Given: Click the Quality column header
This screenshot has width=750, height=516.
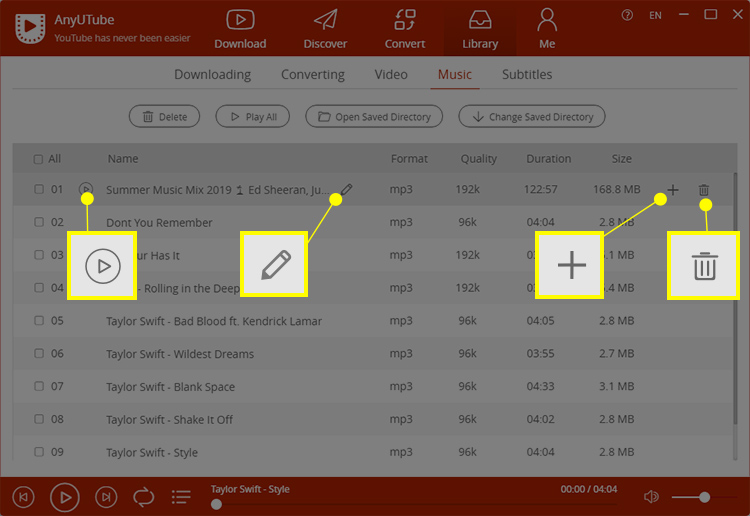Looking at the screenshot, I should (x=478, y=159).
